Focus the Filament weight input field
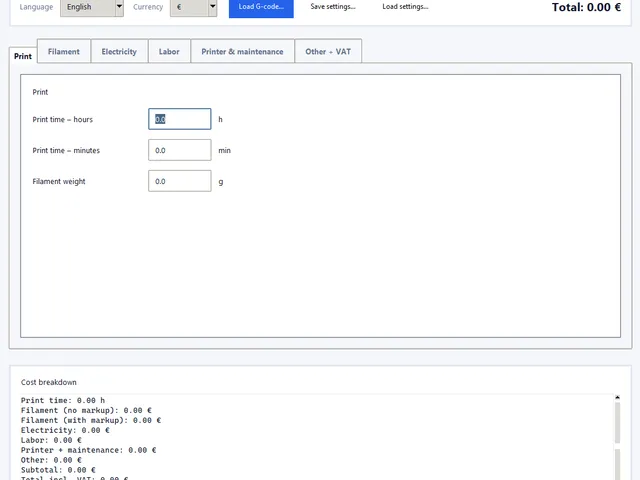 point(180,181)
